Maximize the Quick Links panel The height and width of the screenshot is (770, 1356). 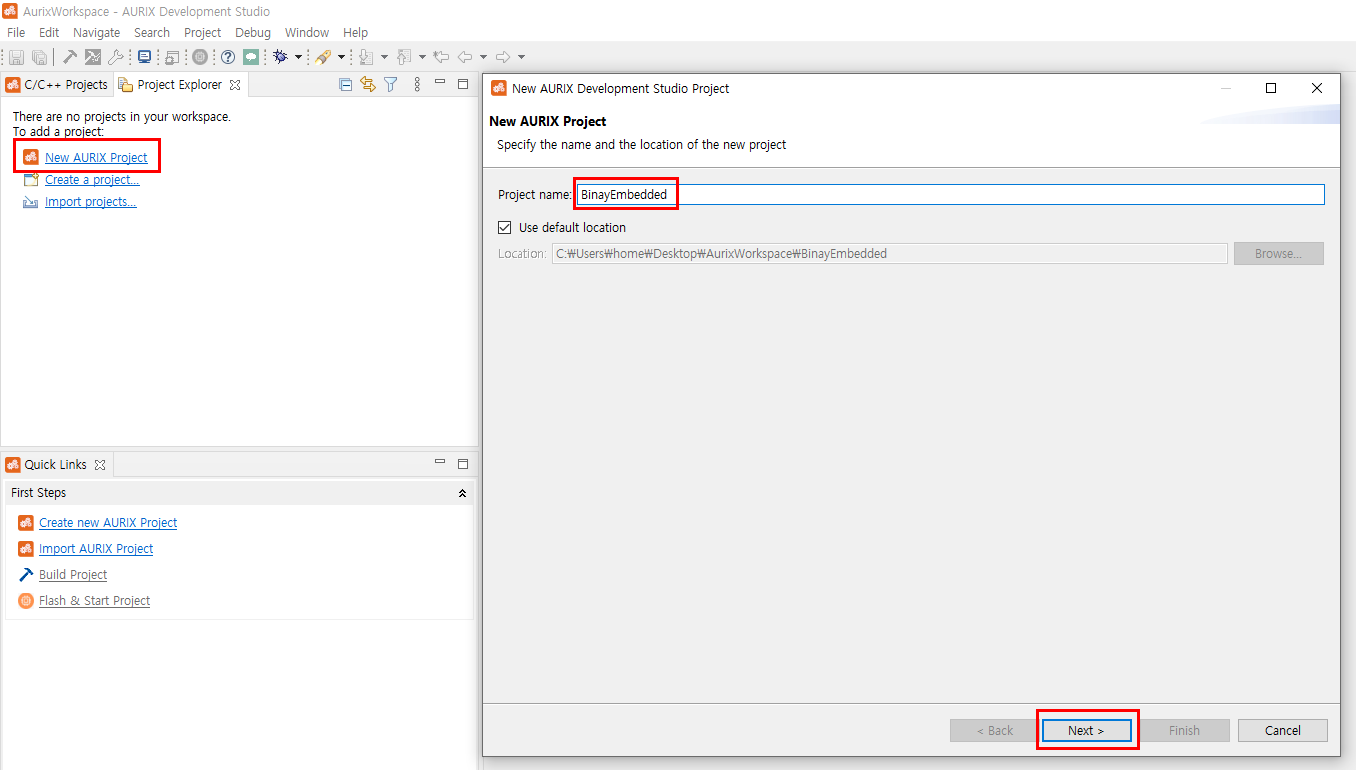pyautogui.click(x=463, y=463)
